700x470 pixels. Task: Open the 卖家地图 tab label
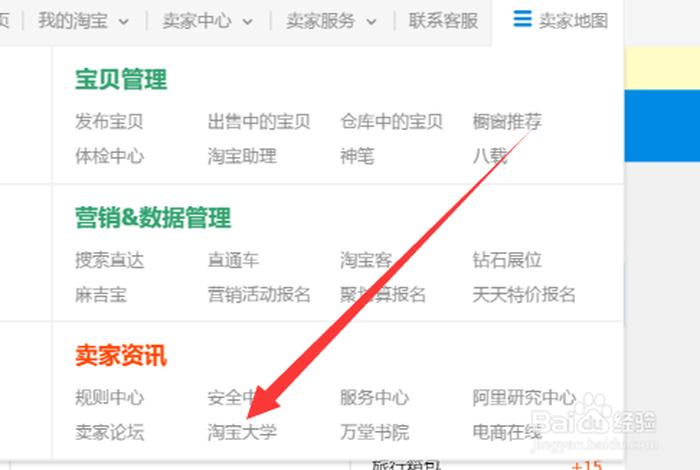(573, 21)
